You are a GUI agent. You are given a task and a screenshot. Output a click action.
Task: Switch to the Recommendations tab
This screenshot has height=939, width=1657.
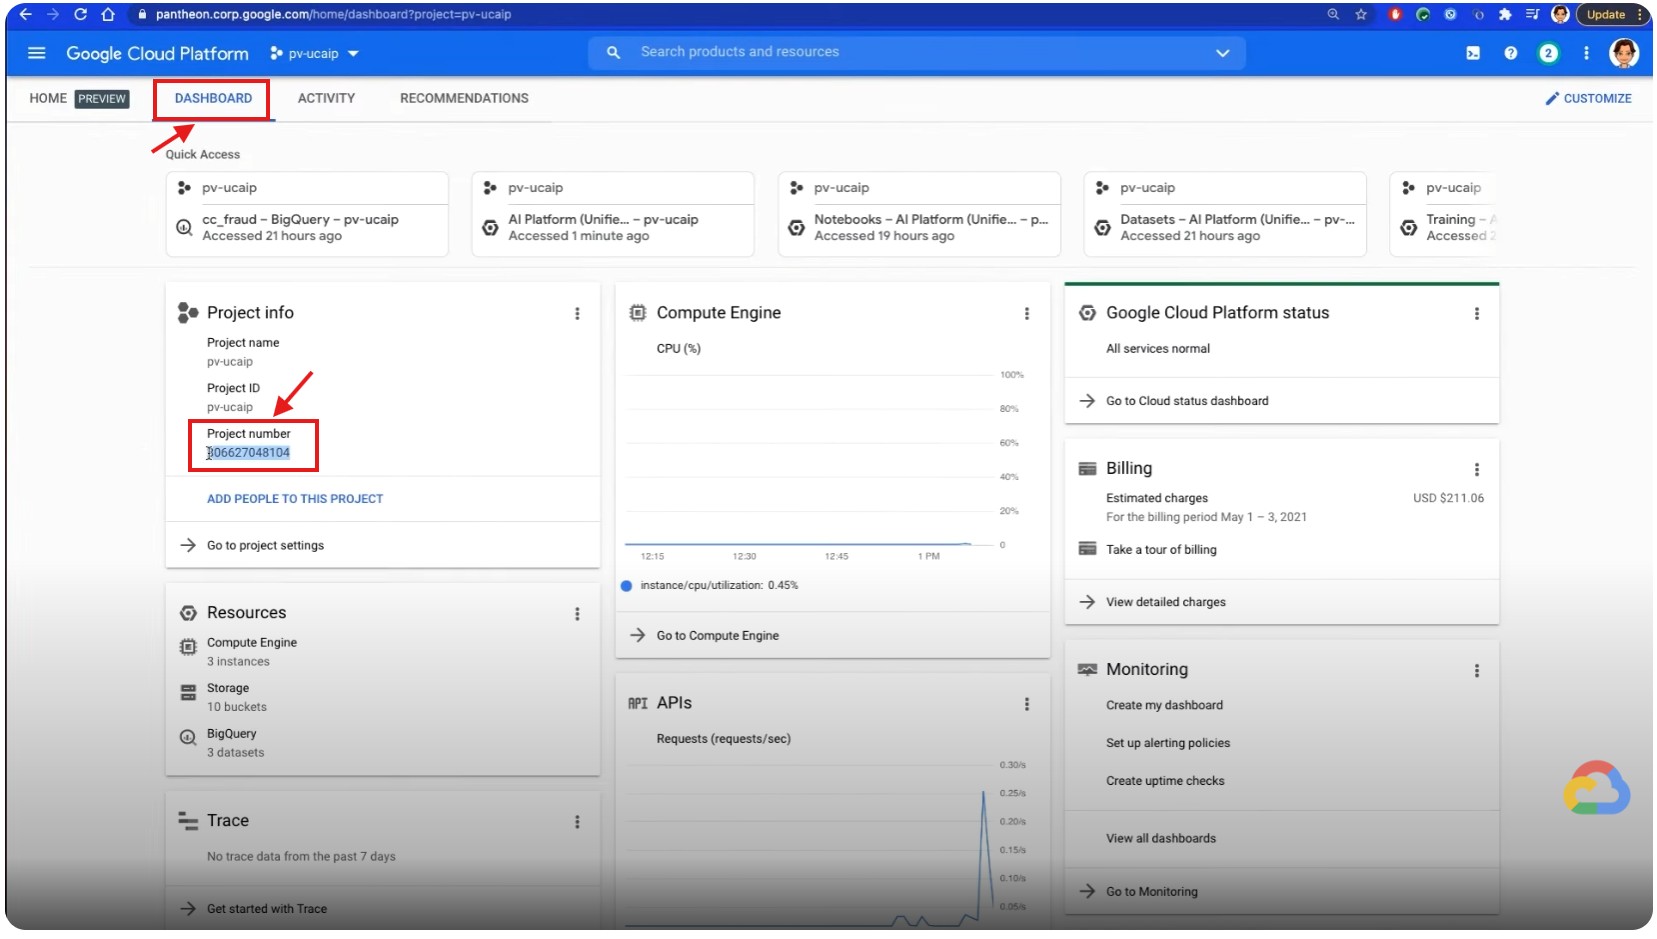464,98
